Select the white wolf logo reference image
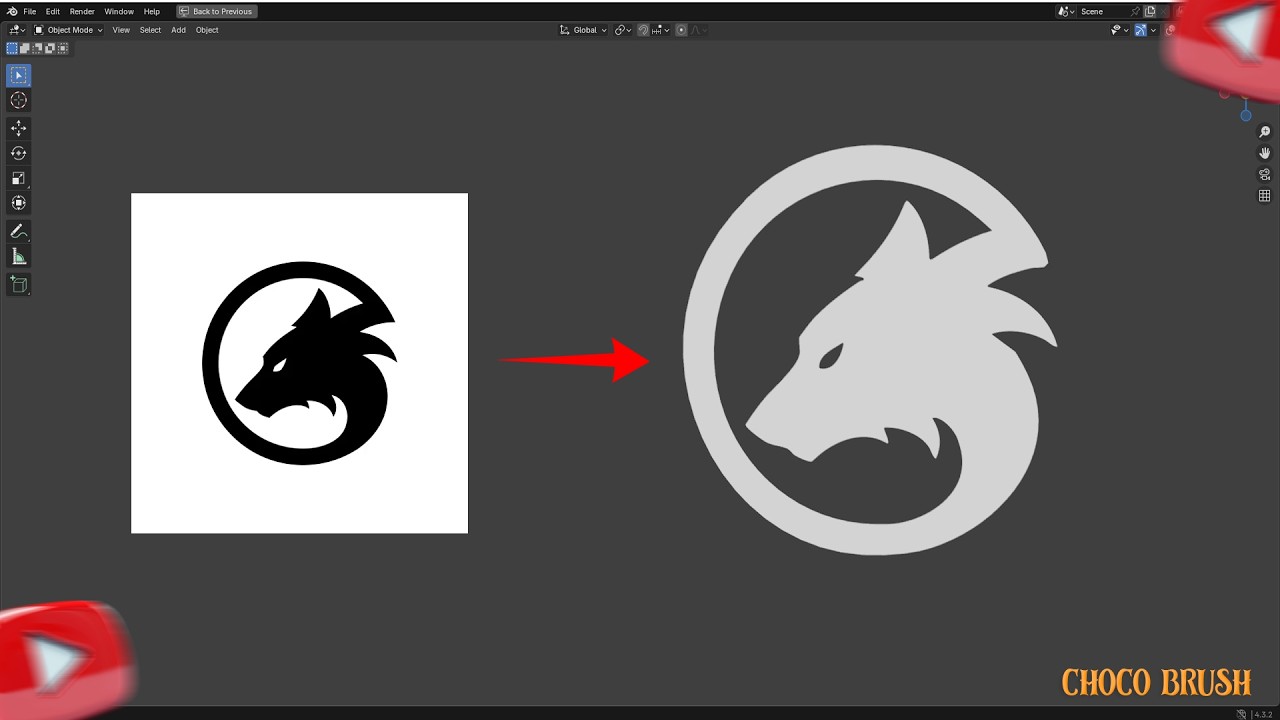 point(299,363)
